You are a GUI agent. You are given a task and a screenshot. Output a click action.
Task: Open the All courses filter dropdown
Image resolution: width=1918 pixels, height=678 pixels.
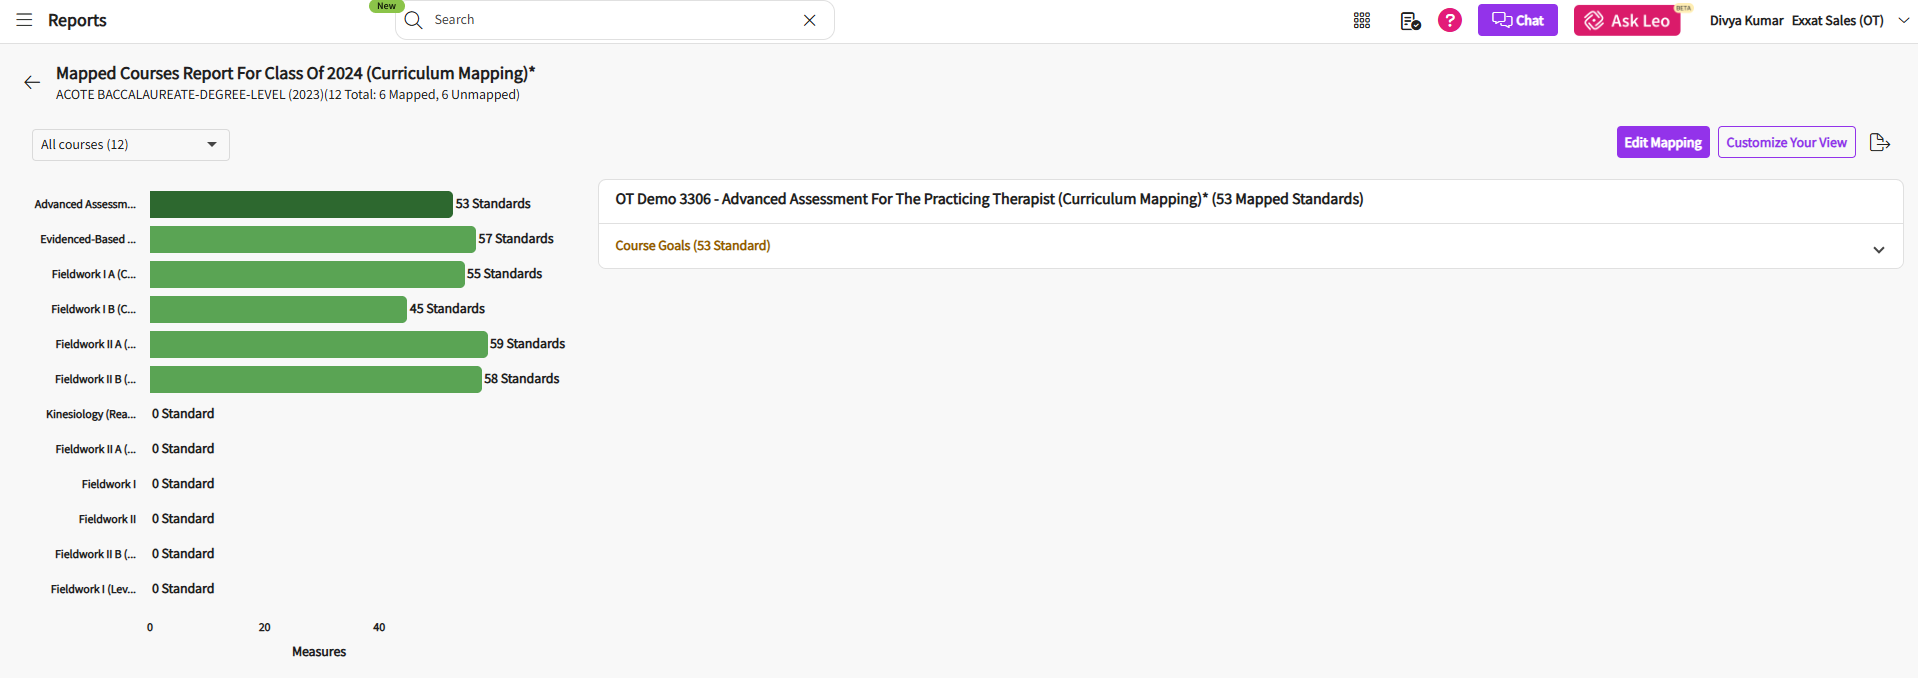pos(131,145)
